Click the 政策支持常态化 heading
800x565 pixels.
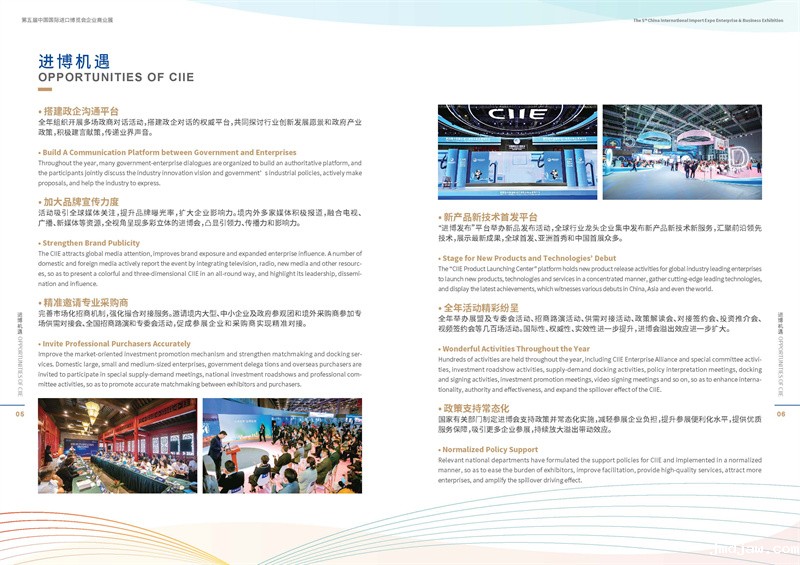[x=474, y=409]
